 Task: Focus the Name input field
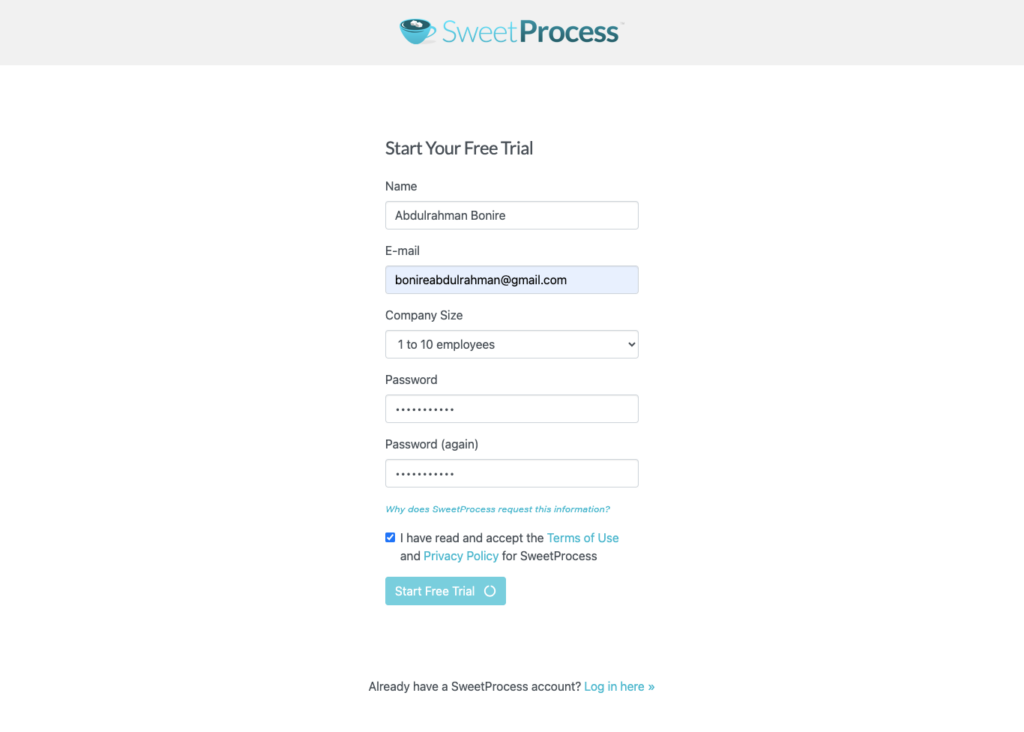511,215
